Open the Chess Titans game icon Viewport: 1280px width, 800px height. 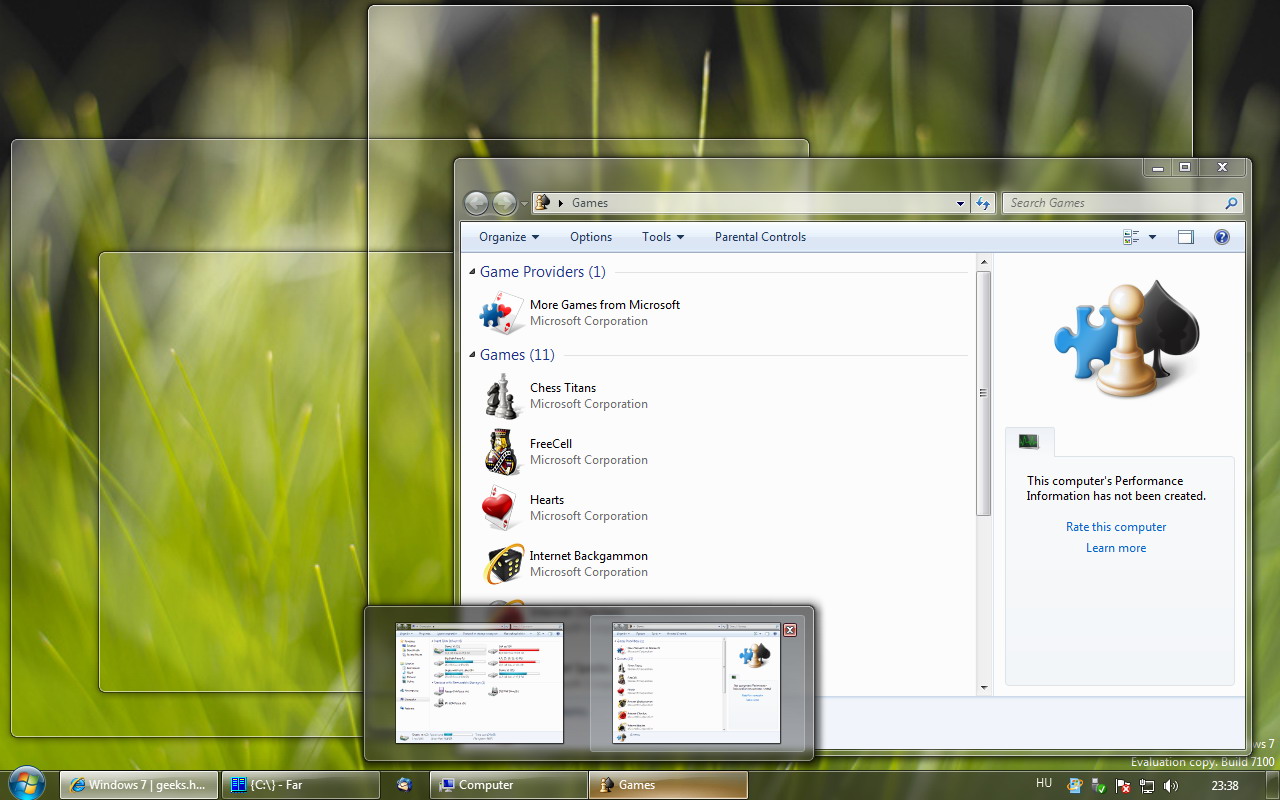point(501,396)
